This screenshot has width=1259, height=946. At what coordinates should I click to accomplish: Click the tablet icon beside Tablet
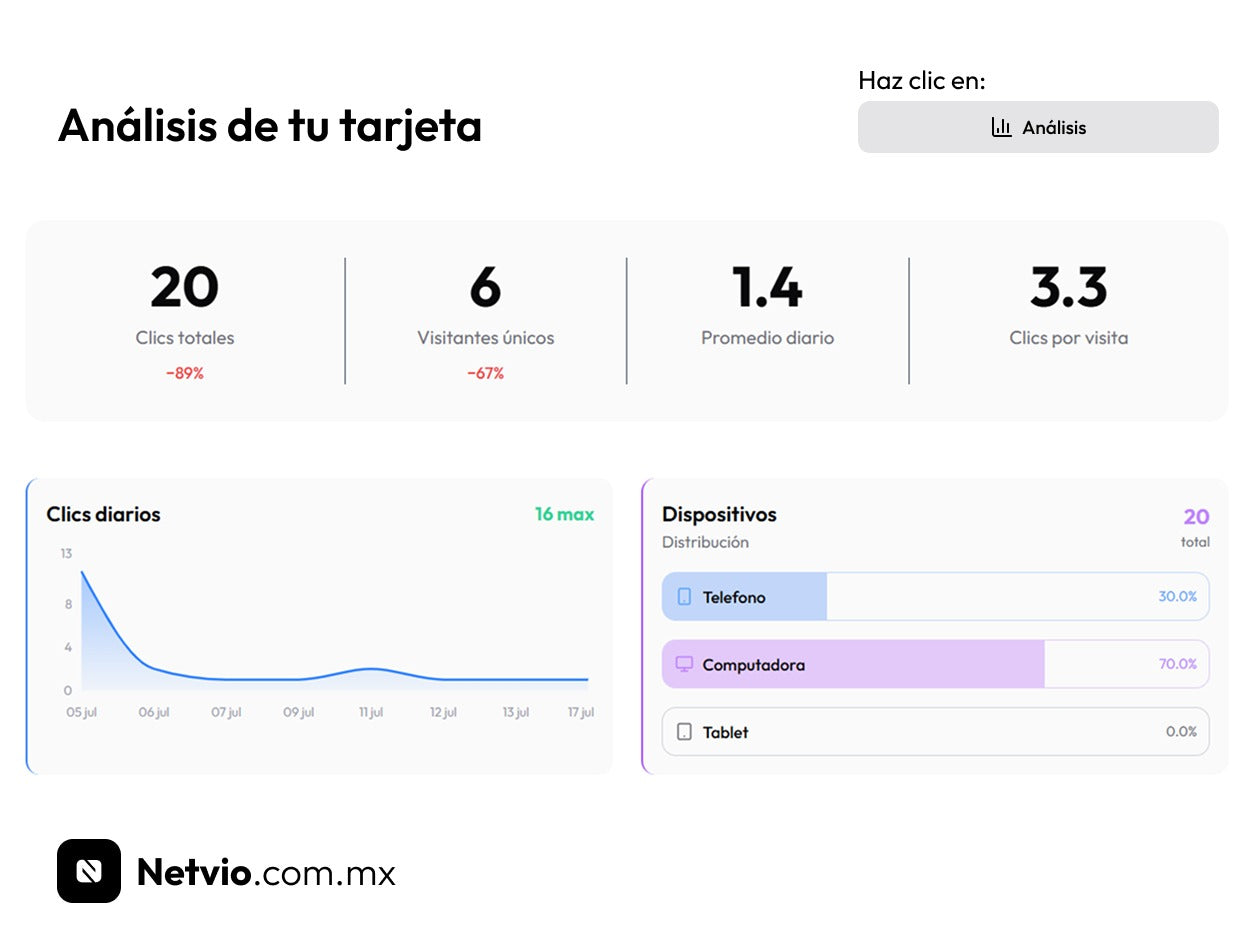pos(684,732)
